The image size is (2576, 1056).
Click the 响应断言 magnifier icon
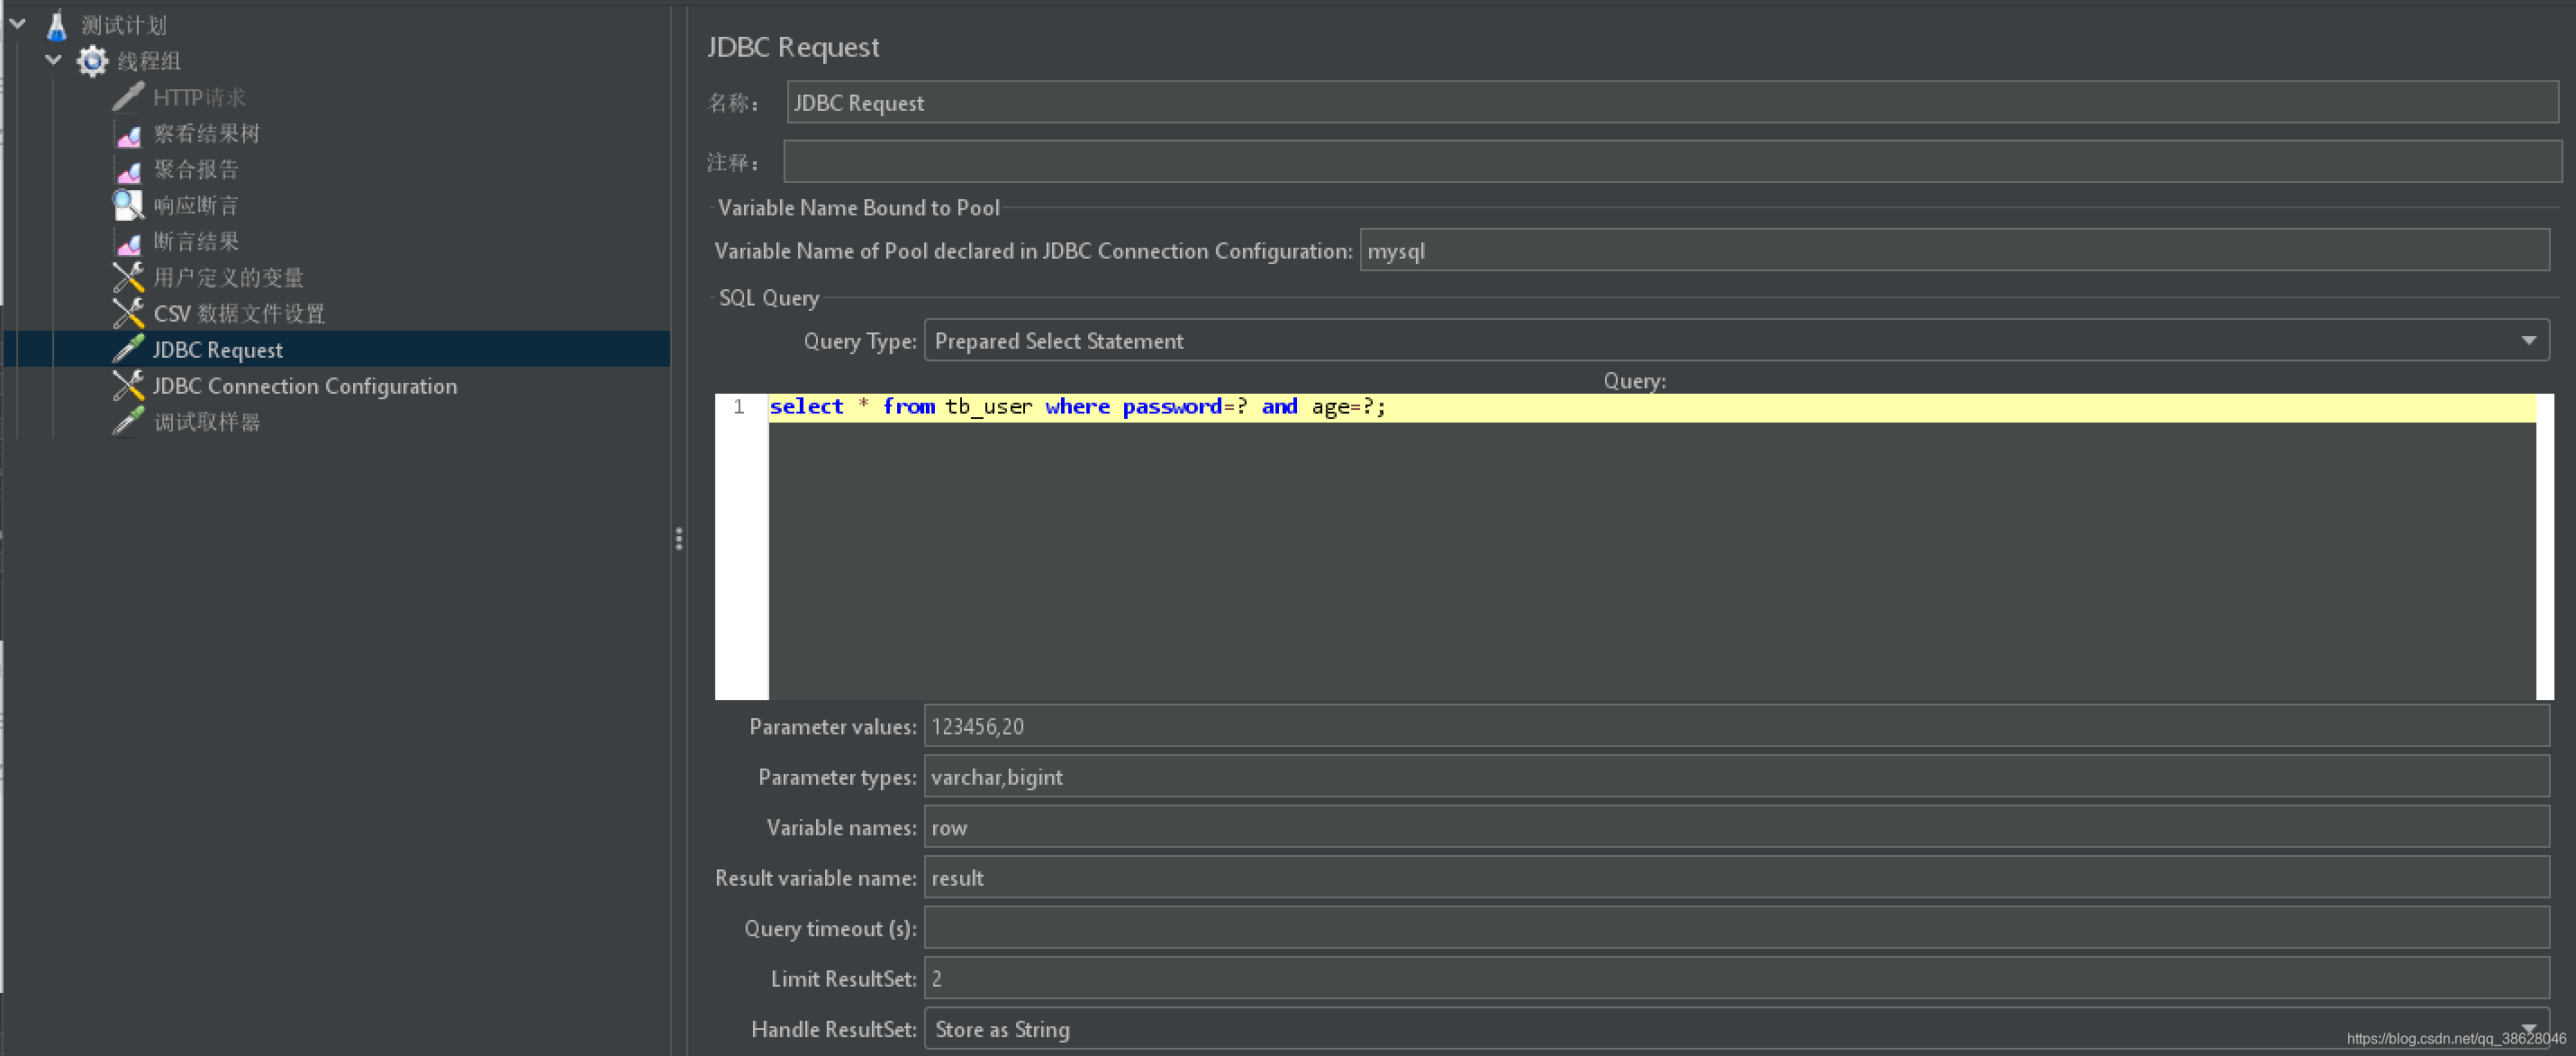coord(128,205)
